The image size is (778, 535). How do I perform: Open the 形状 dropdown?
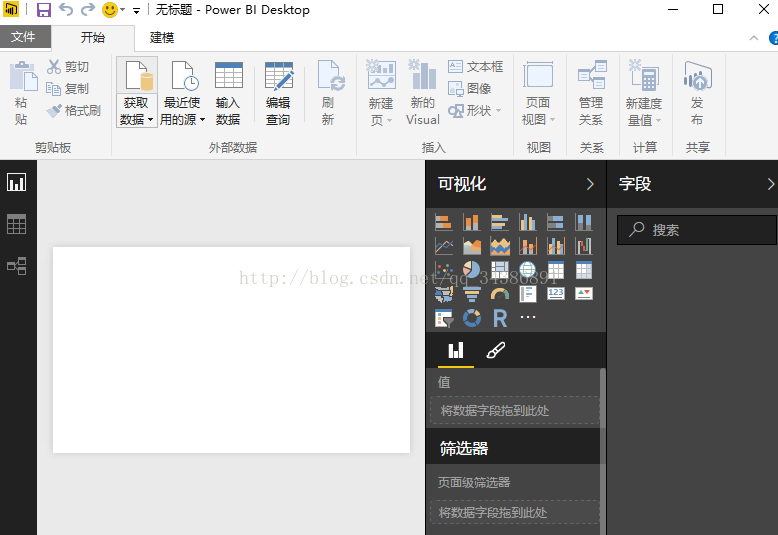pyautogui.click(x=475, y=110)
